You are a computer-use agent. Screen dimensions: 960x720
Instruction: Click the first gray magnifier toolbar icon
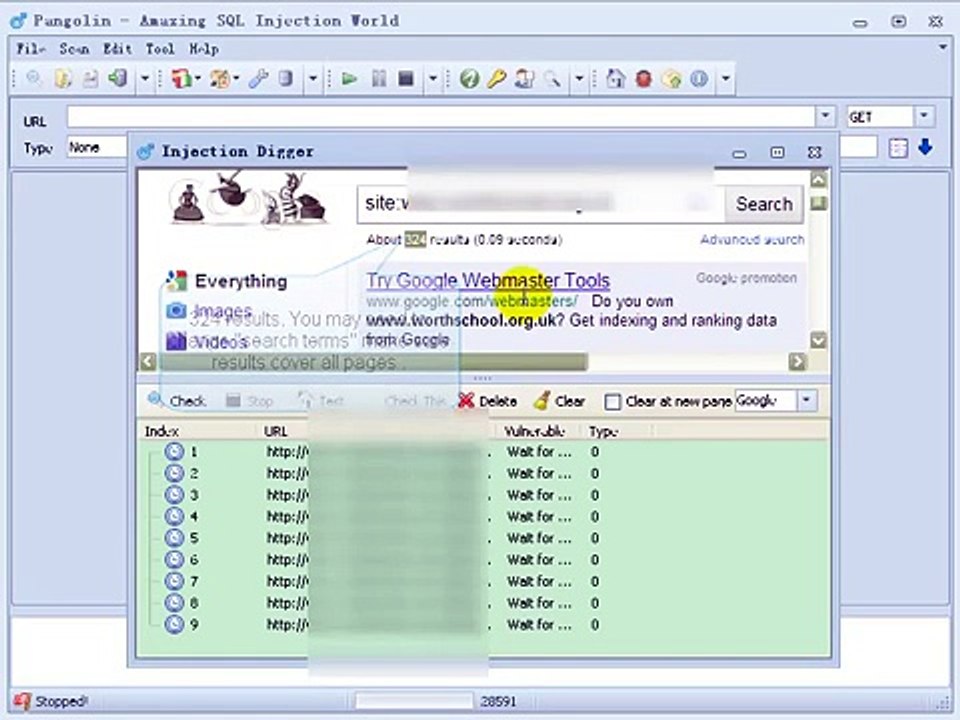point(34,78)
